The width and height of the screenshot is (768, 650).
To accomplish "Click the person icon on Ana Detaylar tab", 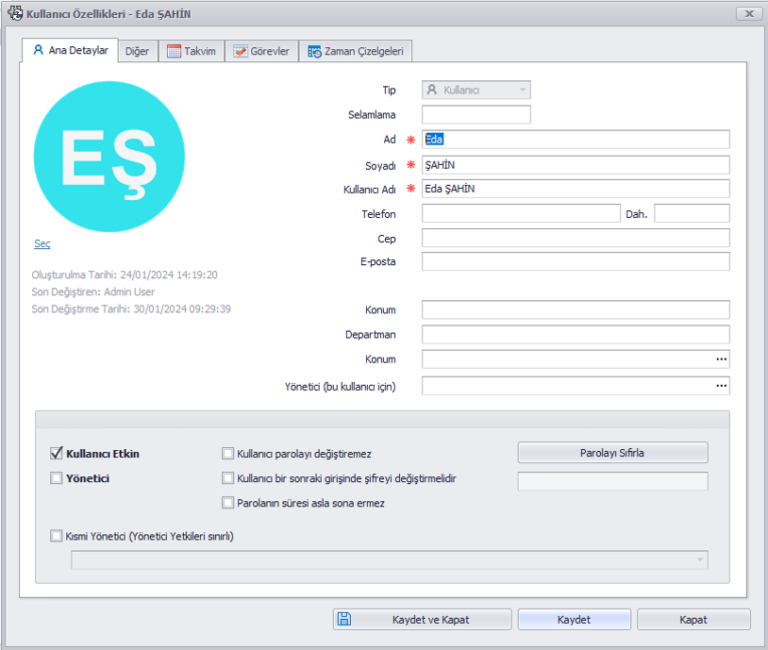I will pyautogui.click(x=38, y=50).
